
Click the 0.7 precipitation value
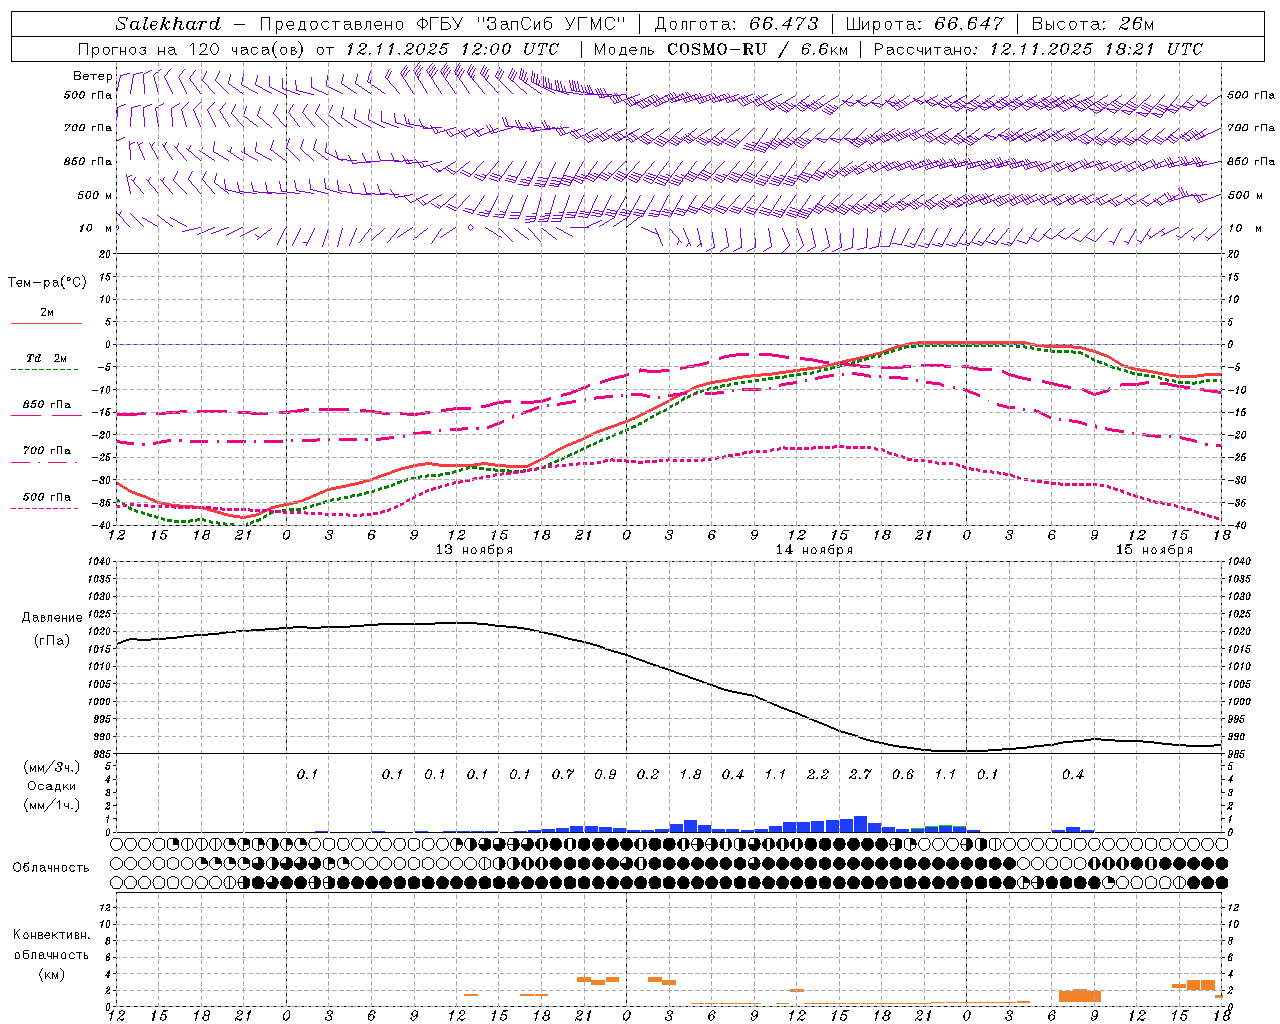pyautogui.click(x=562, y=774)
